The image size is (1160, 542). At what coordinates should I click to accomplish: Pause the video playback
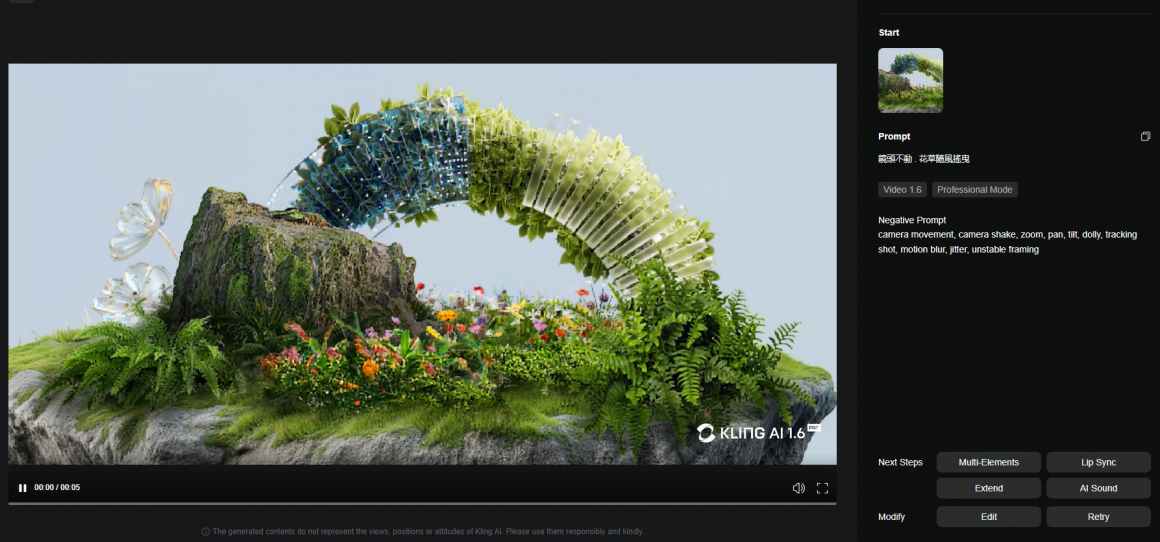pyautogui.click(x=22, y=488)
